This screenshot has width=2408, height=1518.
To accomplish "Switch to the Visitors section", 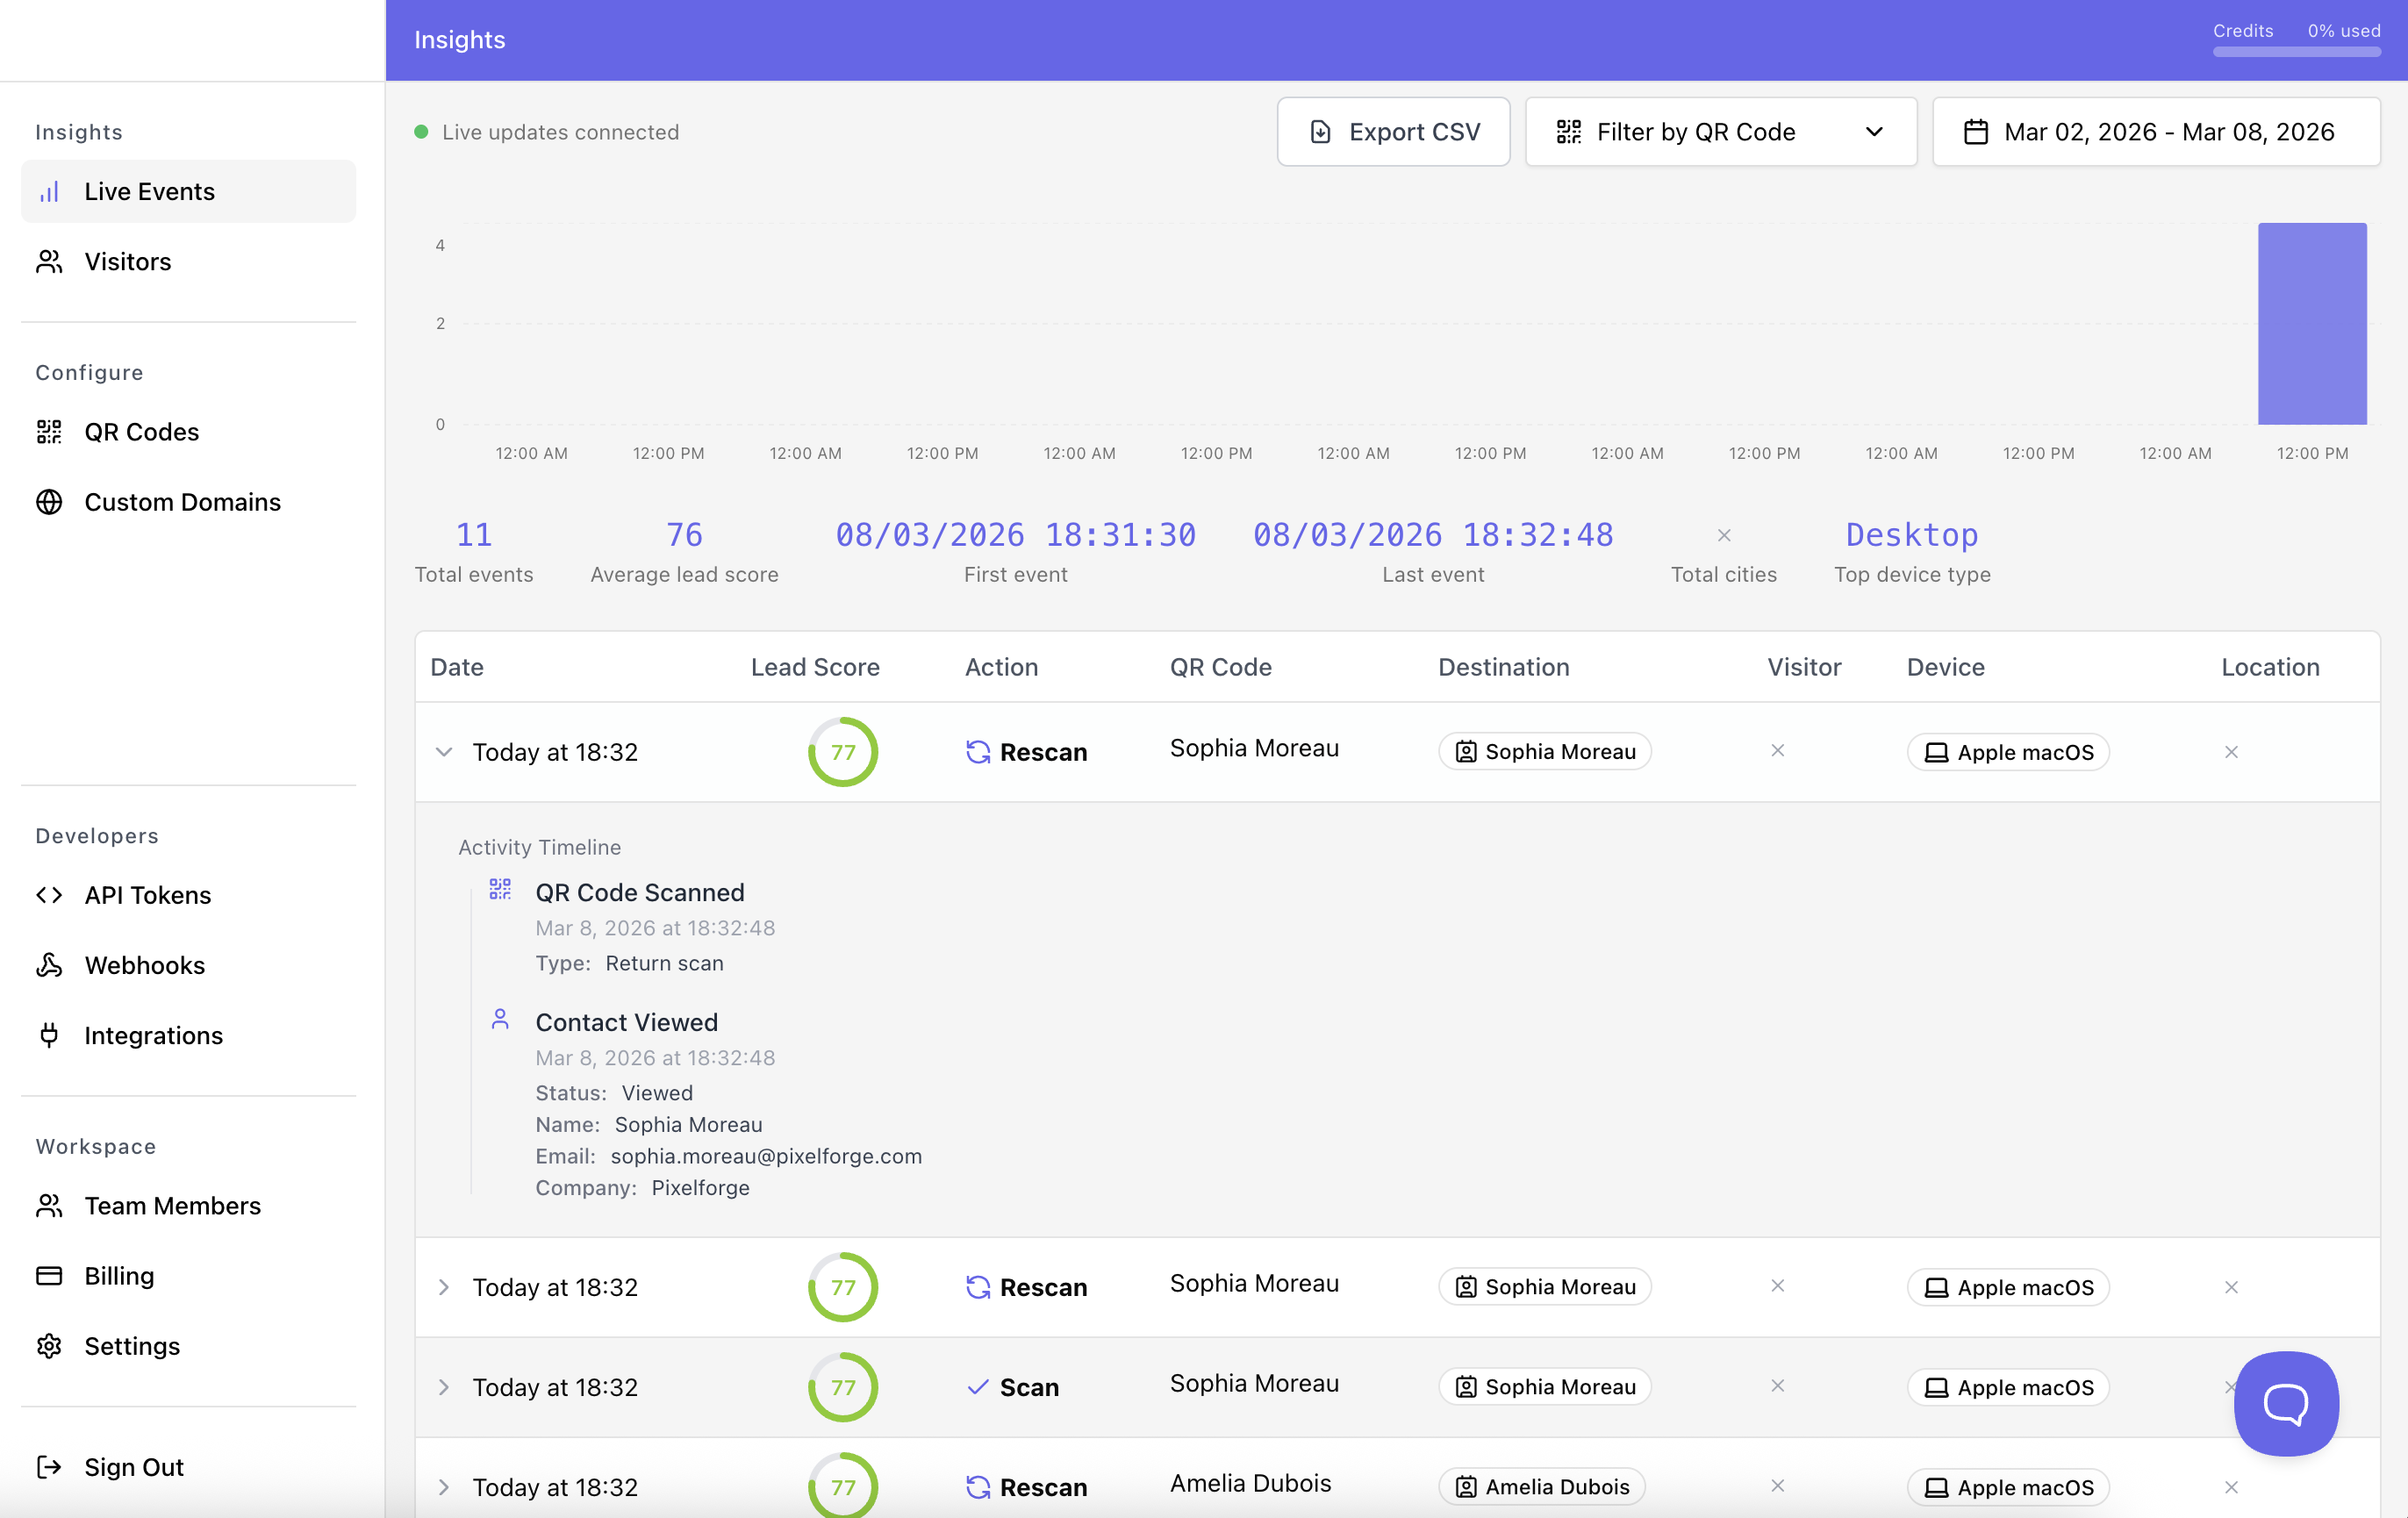I will tap(128, 261).
